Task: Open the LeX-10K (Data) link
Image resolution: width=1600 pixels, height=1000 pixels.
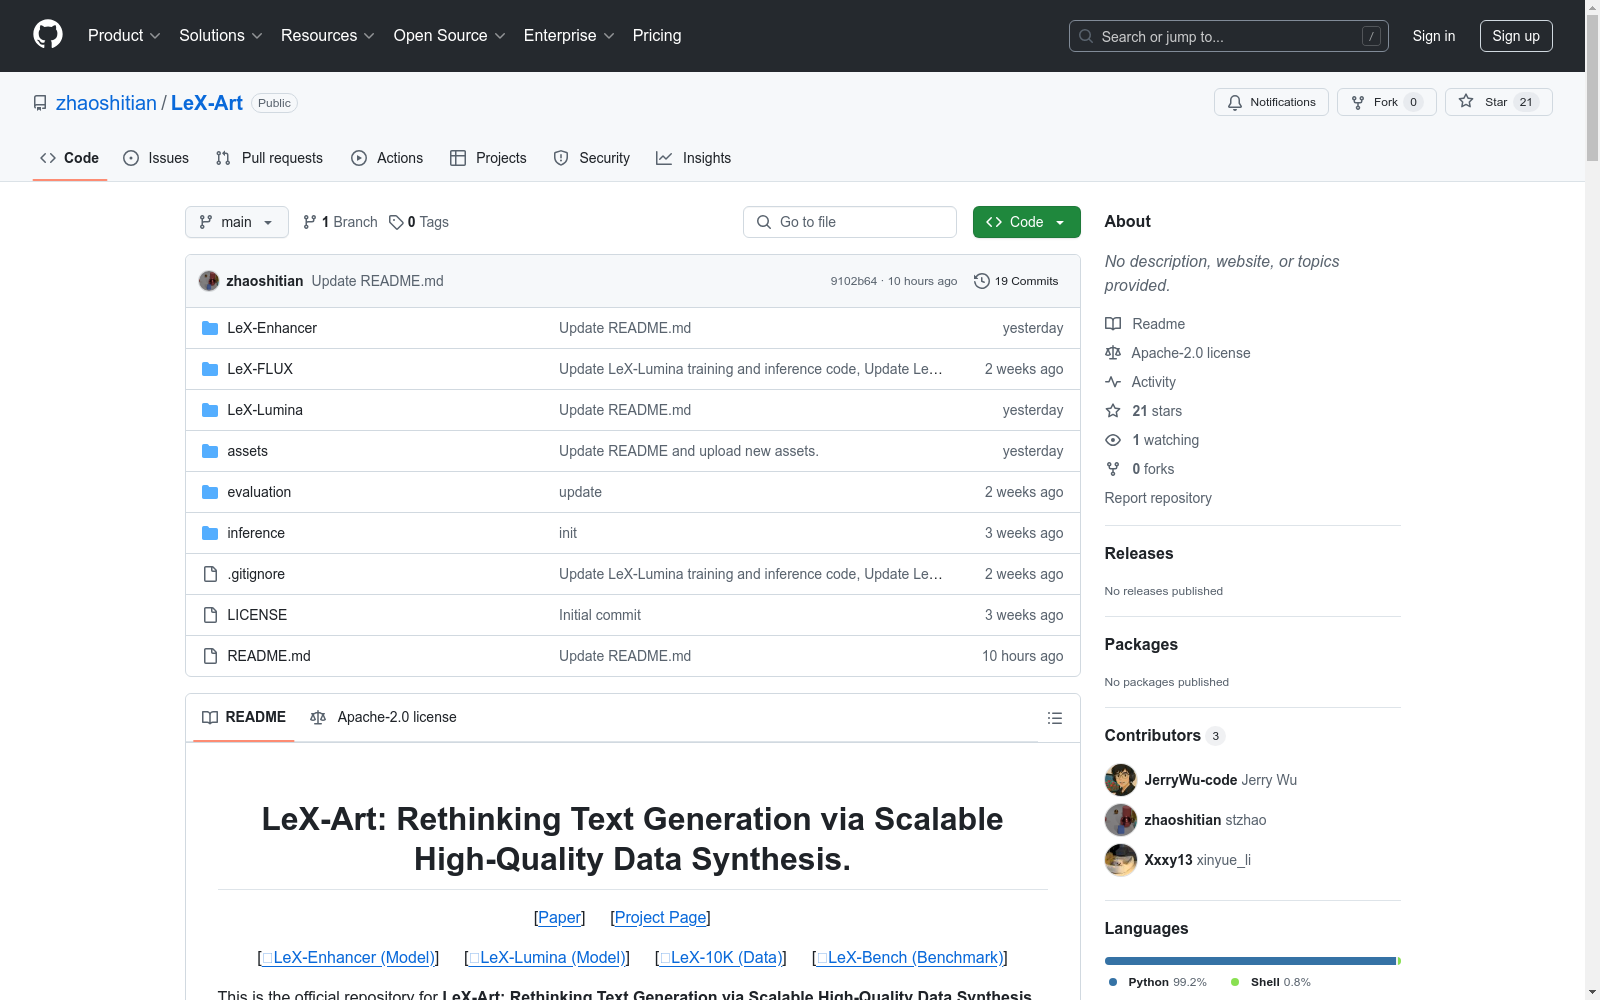Action: pyautogui.click(x=721, y=958)
